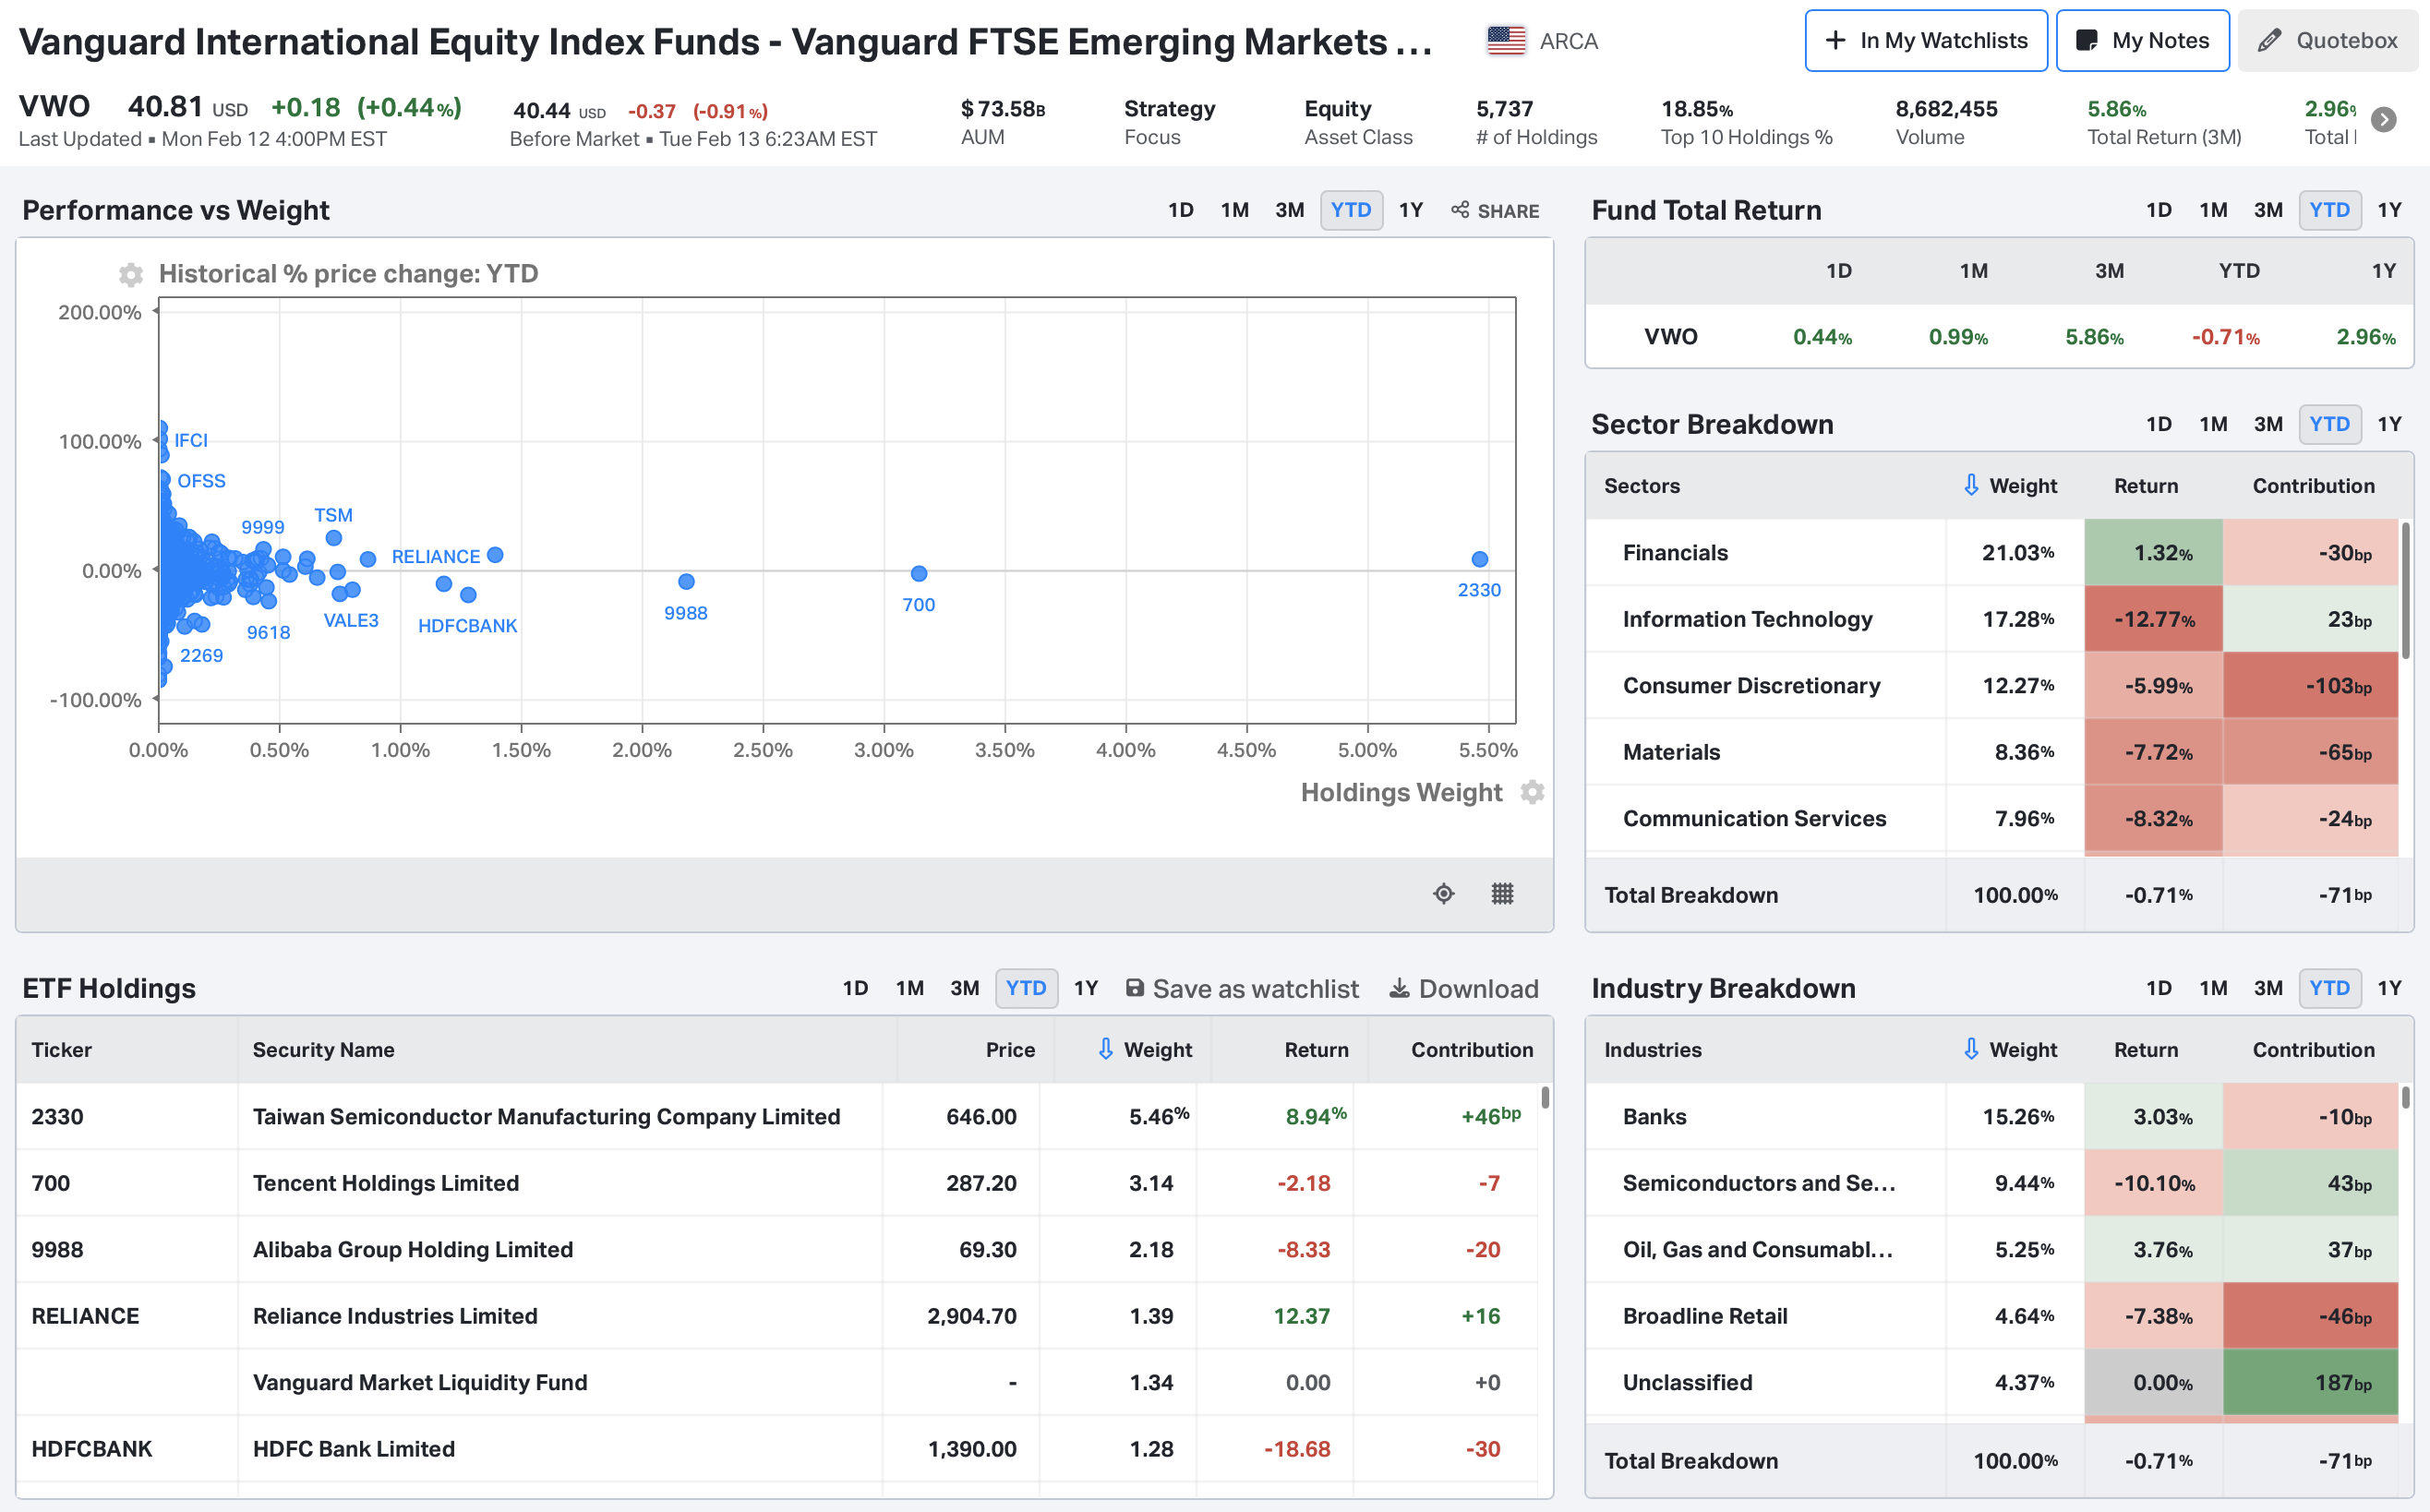Select the Communication Services sector row
This screenshot has height=1512, width=2430.
pos(1992,818)
